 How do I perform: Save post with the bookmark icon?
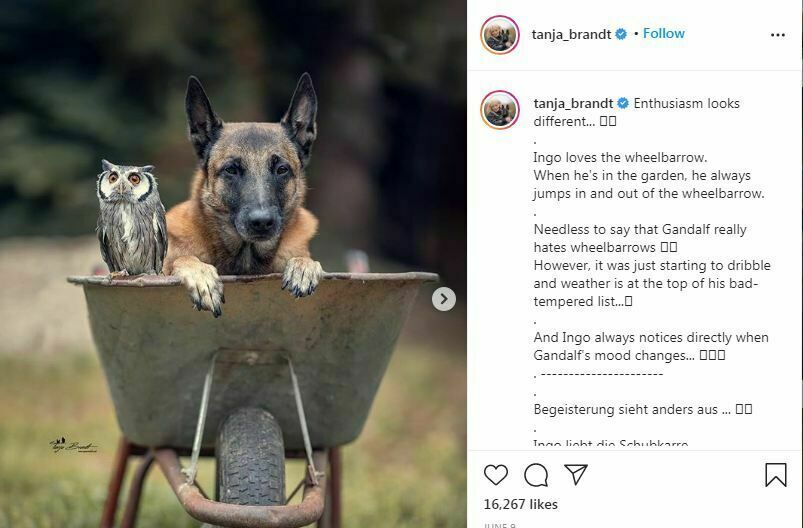coord(775,475)
